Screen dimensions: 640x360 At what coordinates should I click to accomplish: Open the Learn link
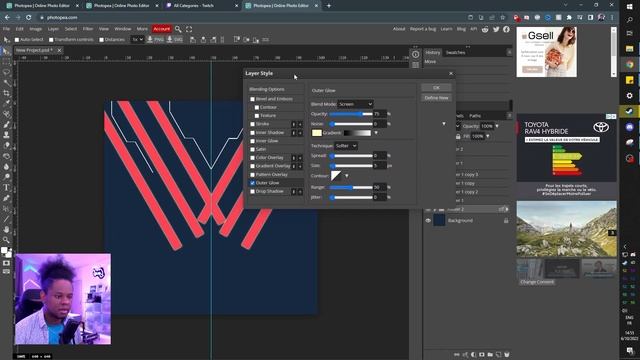click(446, 29)
